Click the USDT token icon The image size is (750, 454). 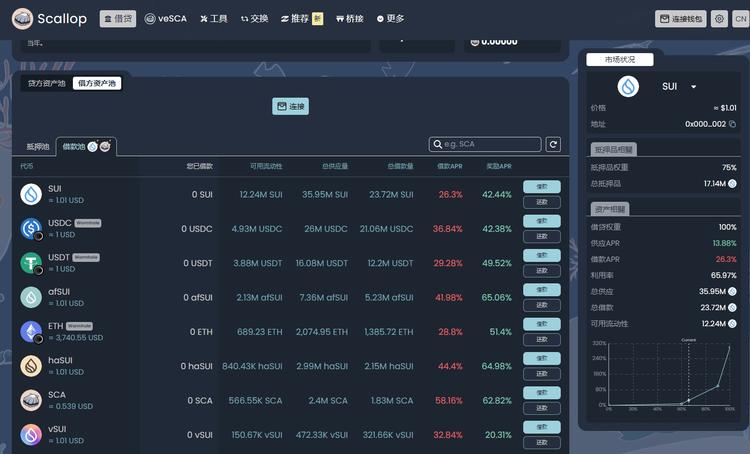coord(31,263)
